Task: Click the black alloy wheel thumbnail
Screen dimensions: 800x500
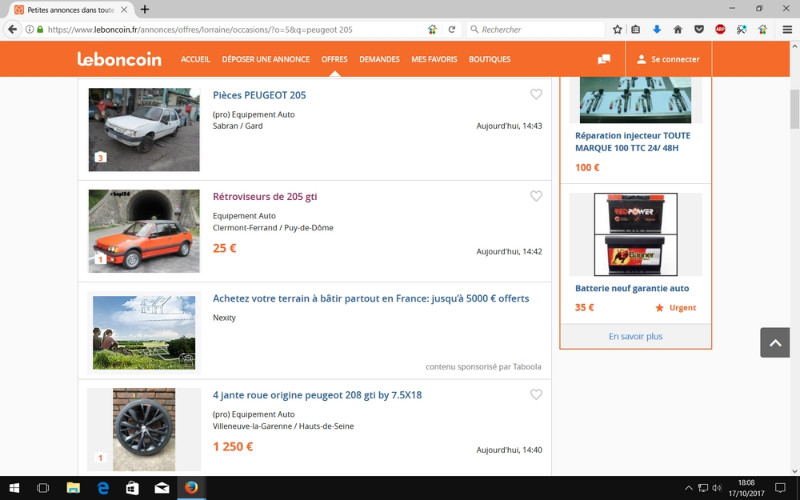Action: (144, 429)
